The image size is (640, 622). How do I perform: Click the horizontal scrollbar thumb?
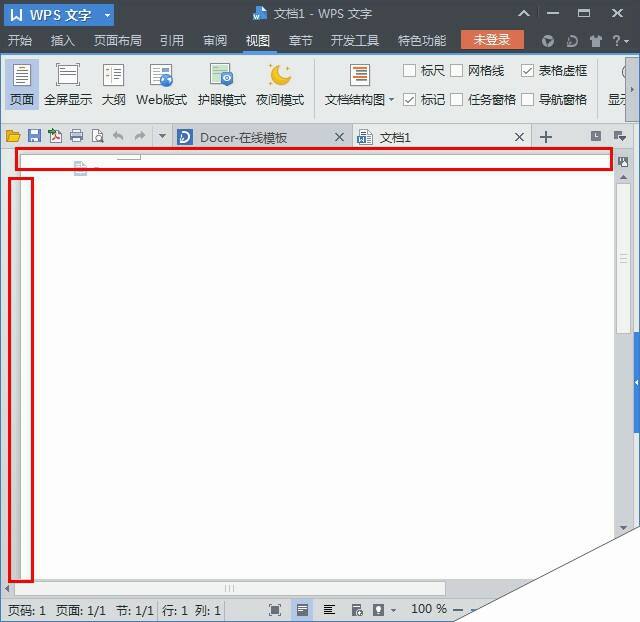coord(230,588)
